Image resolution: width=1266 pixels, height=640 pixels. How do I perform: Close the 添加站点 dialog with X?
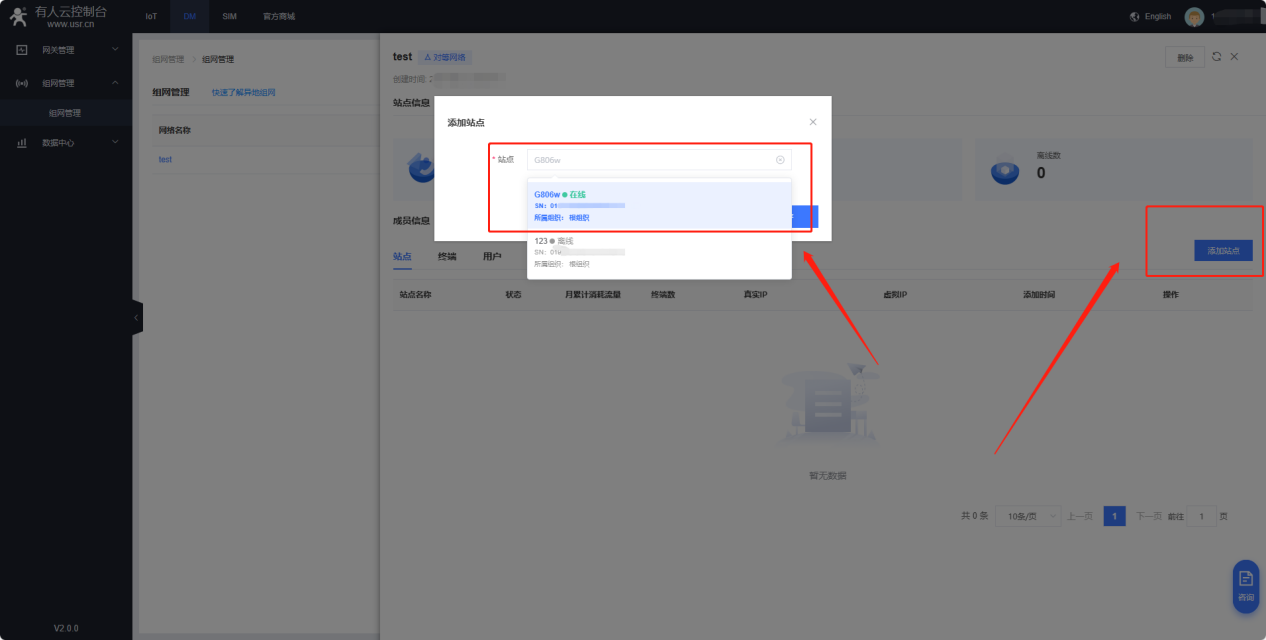pyautogui.click(x=812, y=122)
